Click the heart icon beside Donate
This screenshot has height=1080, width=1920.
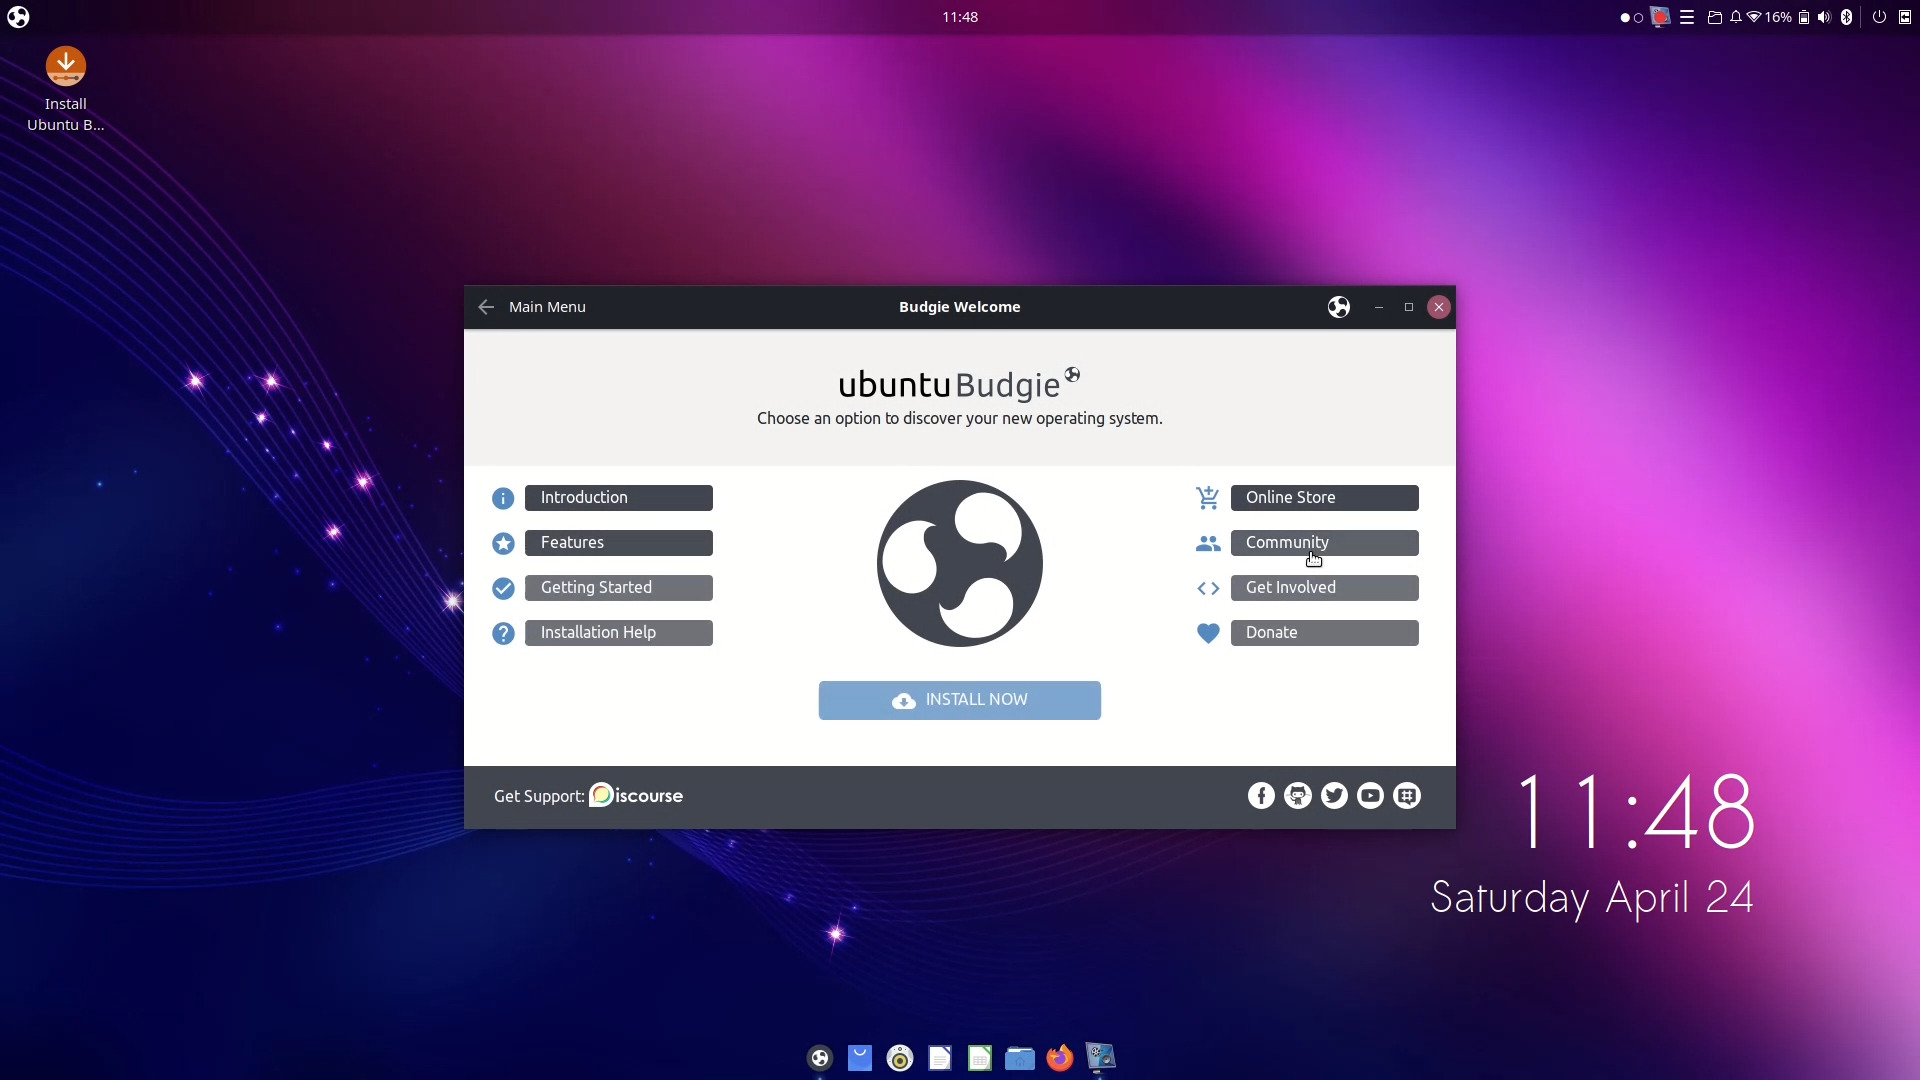point(1208,633)
